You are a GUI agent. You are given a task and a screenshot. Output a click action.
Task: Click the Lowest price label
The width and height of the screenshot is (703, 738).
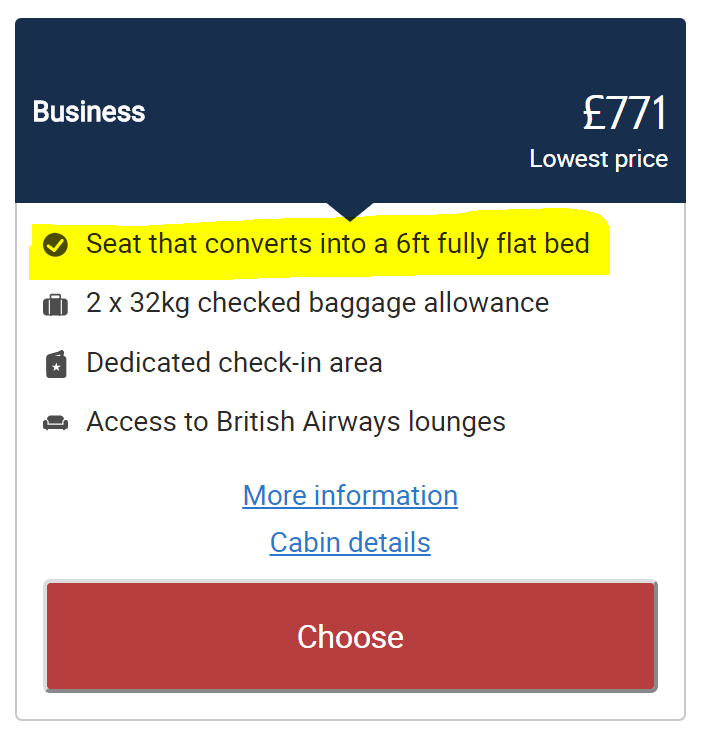(x=598, y=159)
